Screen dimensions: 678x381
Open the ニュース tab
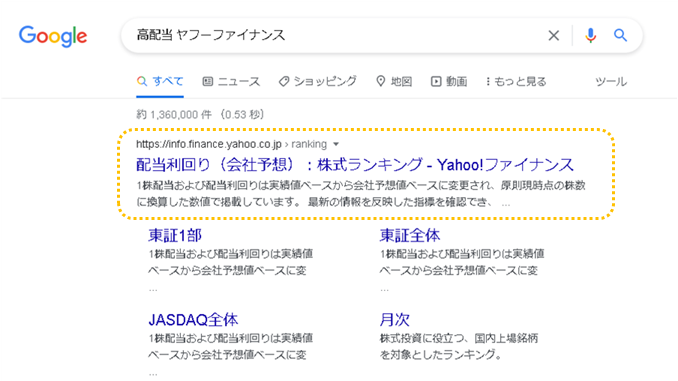pyautogui.click(x=231, y=81)
